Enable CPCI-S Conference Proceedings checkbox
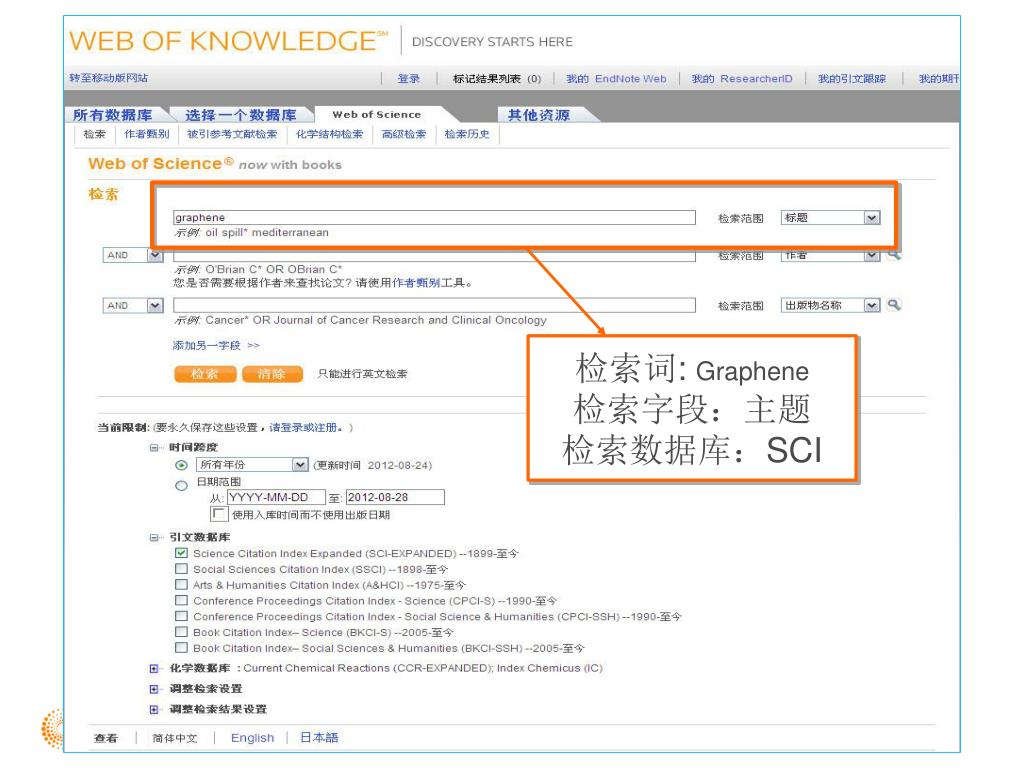This screenshot has width=1024, height=768. (x=182, y=600)
